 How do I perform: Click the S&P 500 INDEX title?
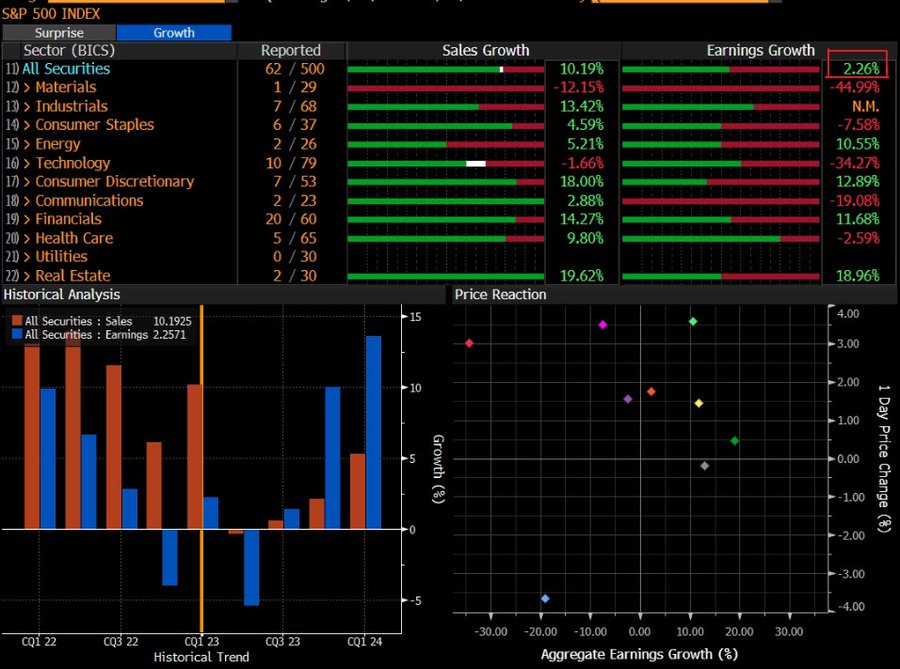point(51,14)
